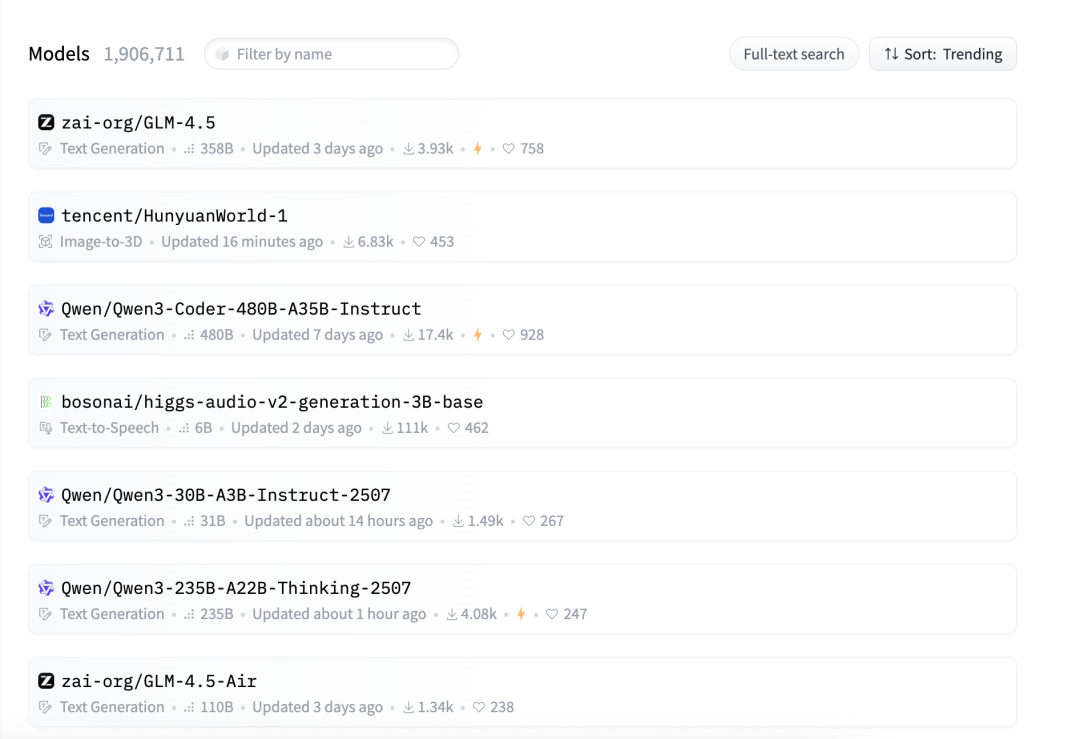Click Updated 7 days ago text
Viewport: 1080px width, 739px height.
click(318, 335)
